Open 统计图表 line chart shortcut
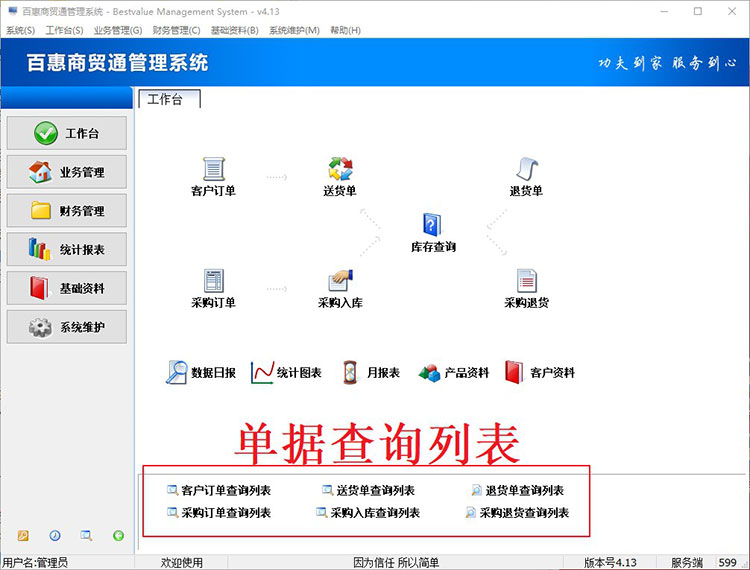750x570 pixels. 286,373
